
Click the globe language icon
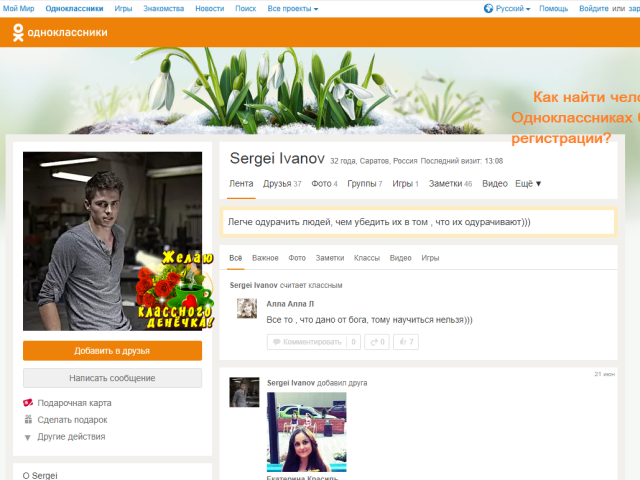488,8
